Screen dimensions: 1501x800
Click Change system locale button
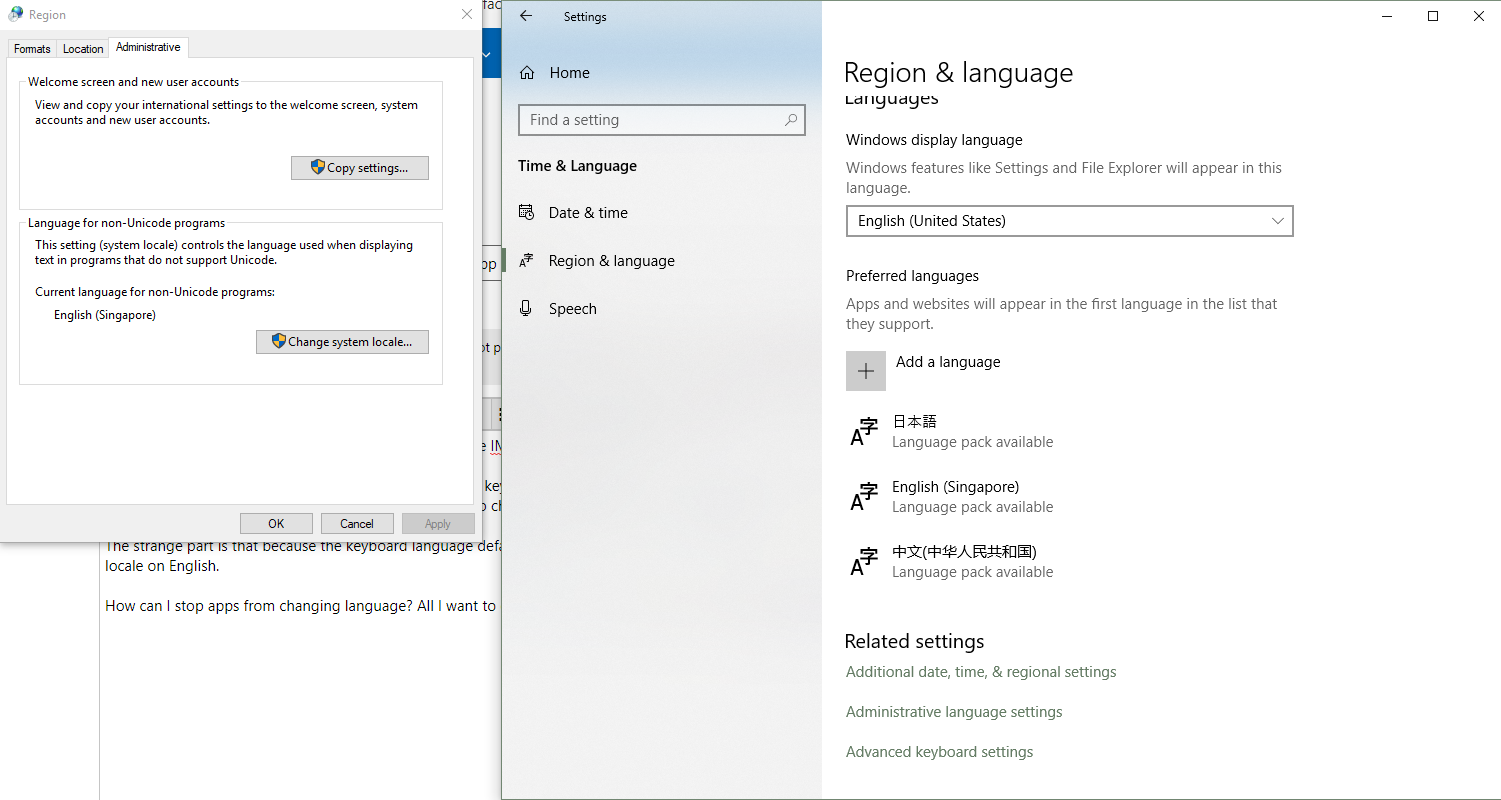342,342
